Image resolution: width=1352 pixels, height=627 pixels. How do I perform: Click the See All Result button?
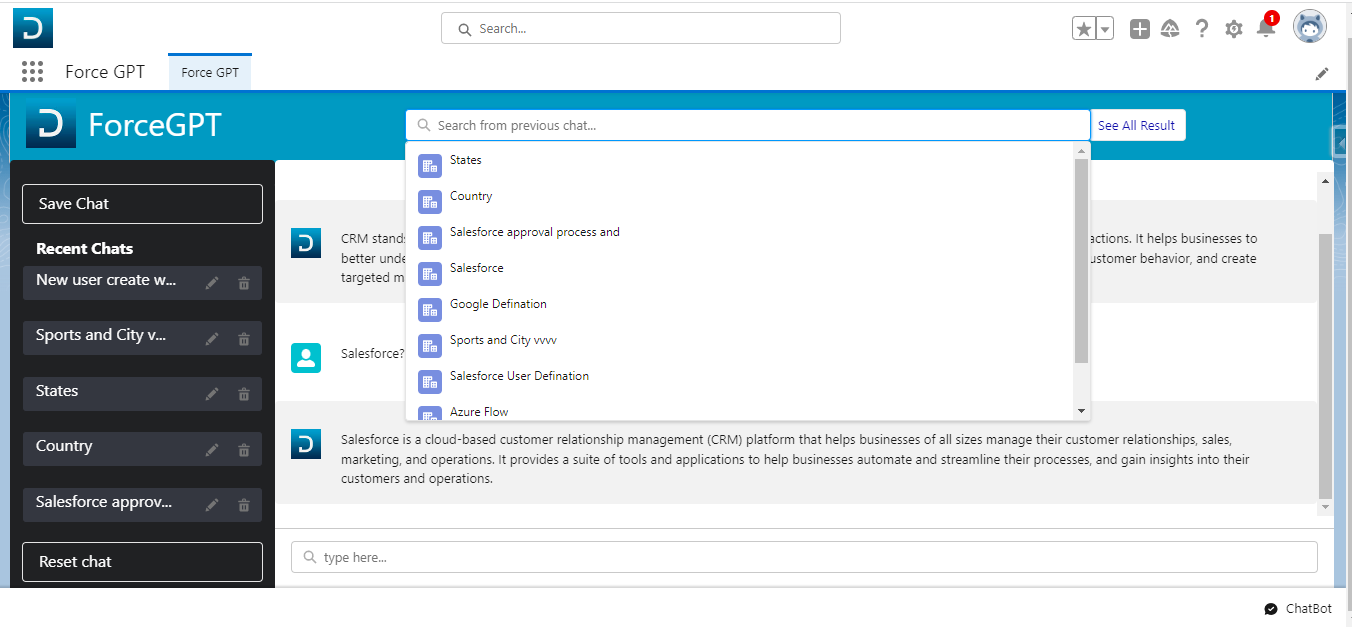1137,125
